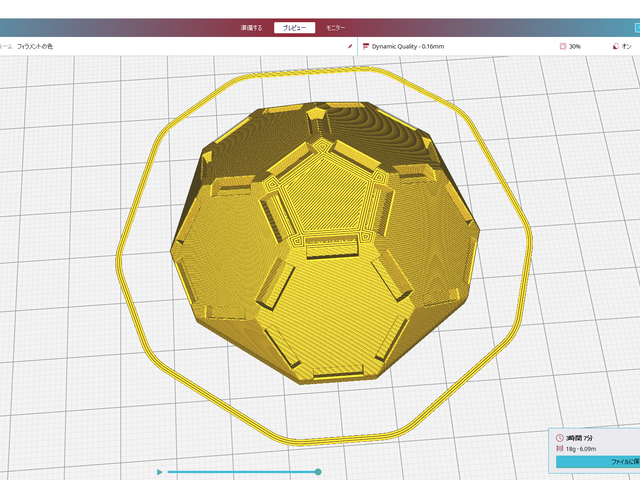Click the middle of the simulation slider track
The height and width of the screenshot is (480, 640).
coord(240,471)
